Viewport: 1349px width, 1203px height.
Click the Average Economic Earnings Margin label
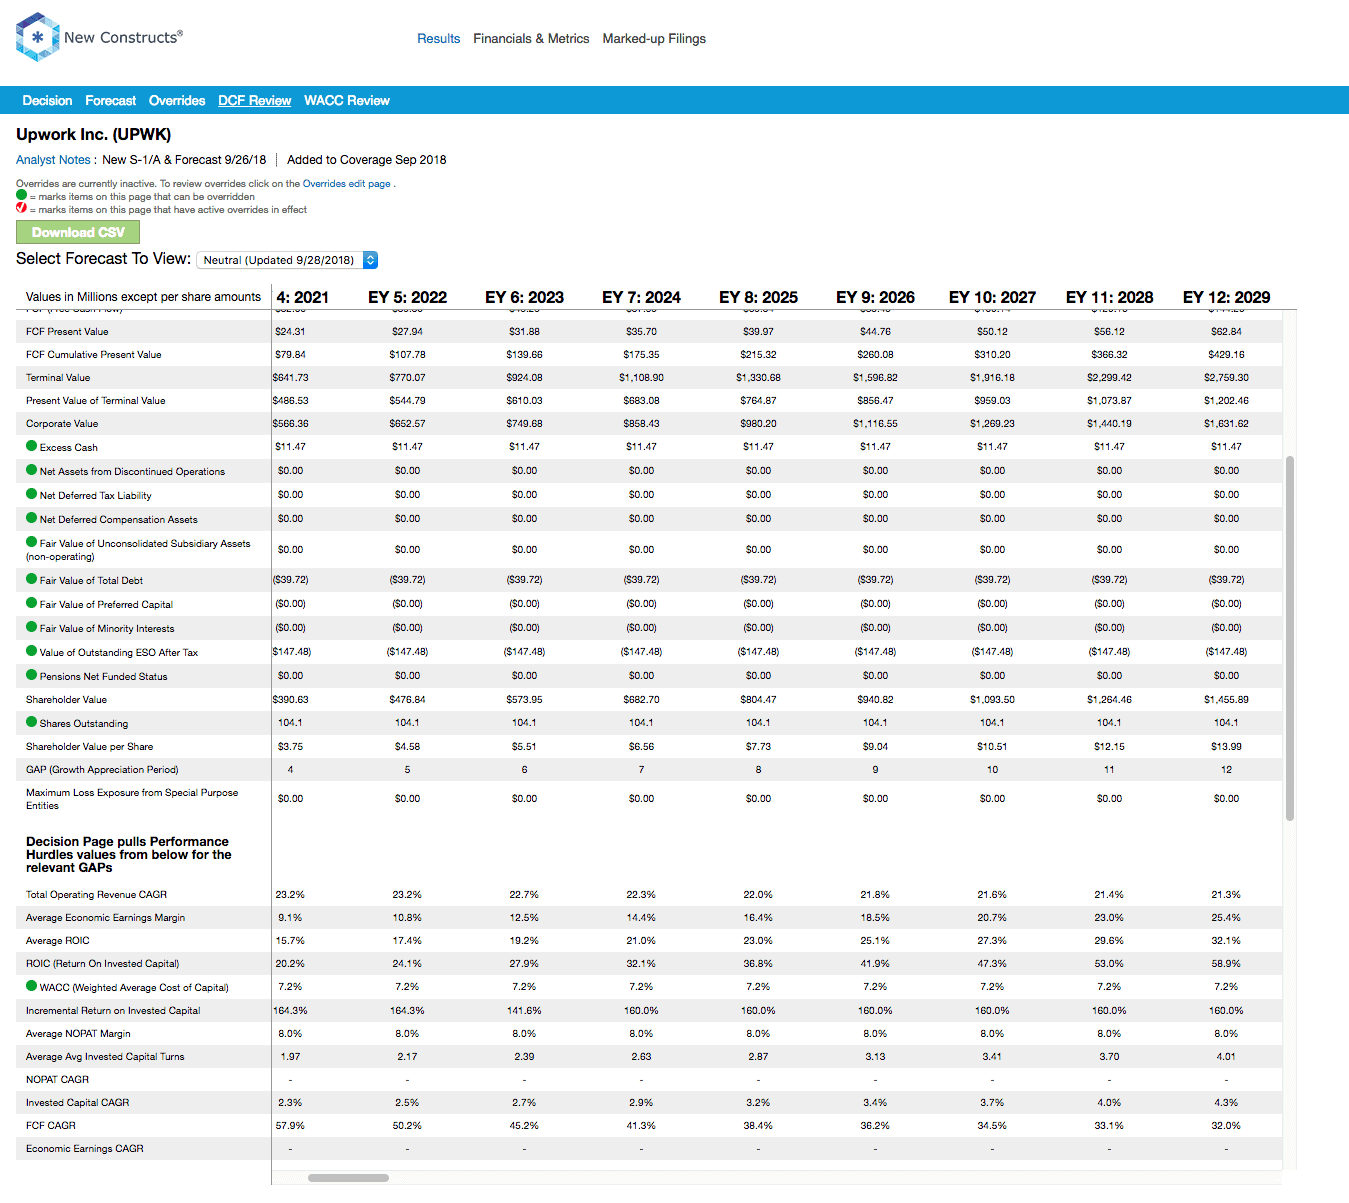tap(105, 918)
